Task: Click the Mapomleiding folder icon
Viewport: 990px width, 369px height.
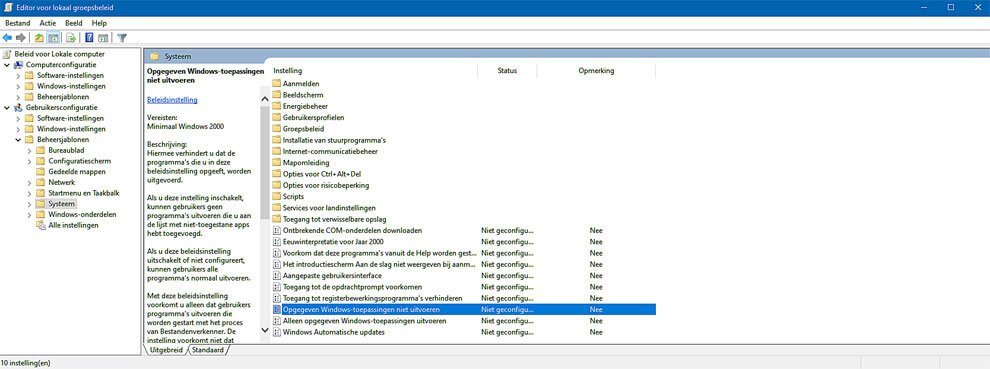Action: click(277, 162)
